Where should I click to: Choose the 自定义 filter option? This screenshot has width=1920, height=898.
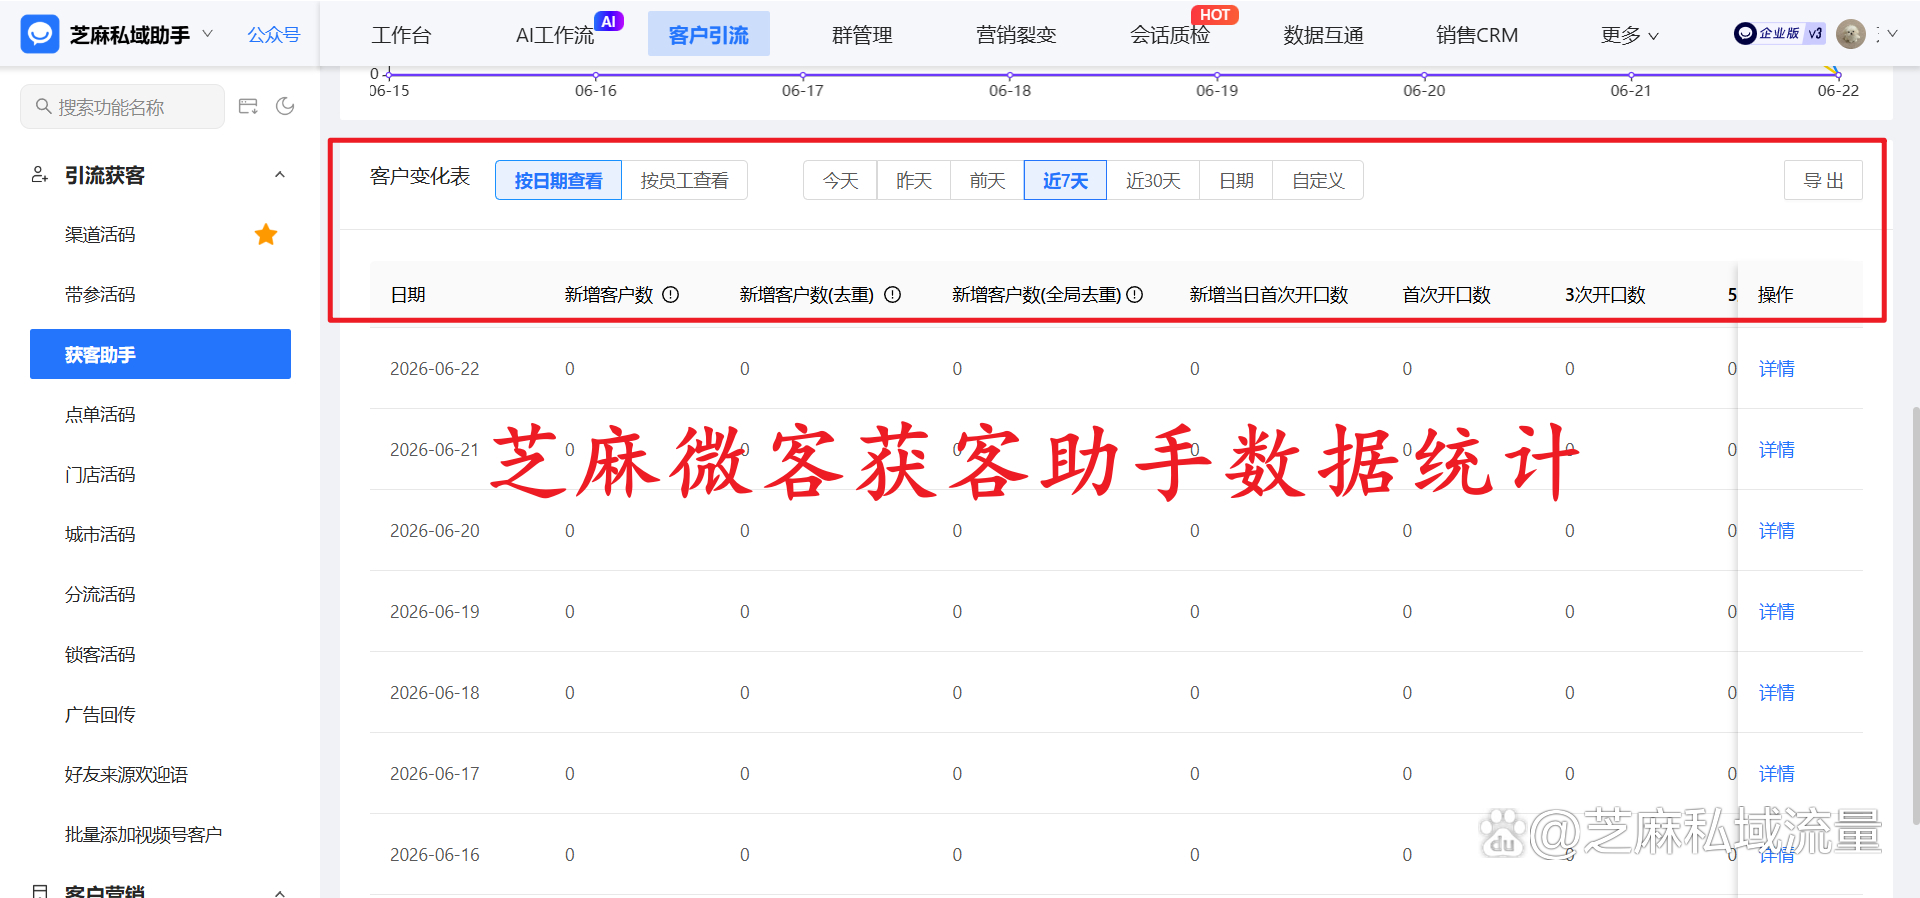coord(1318,180)
